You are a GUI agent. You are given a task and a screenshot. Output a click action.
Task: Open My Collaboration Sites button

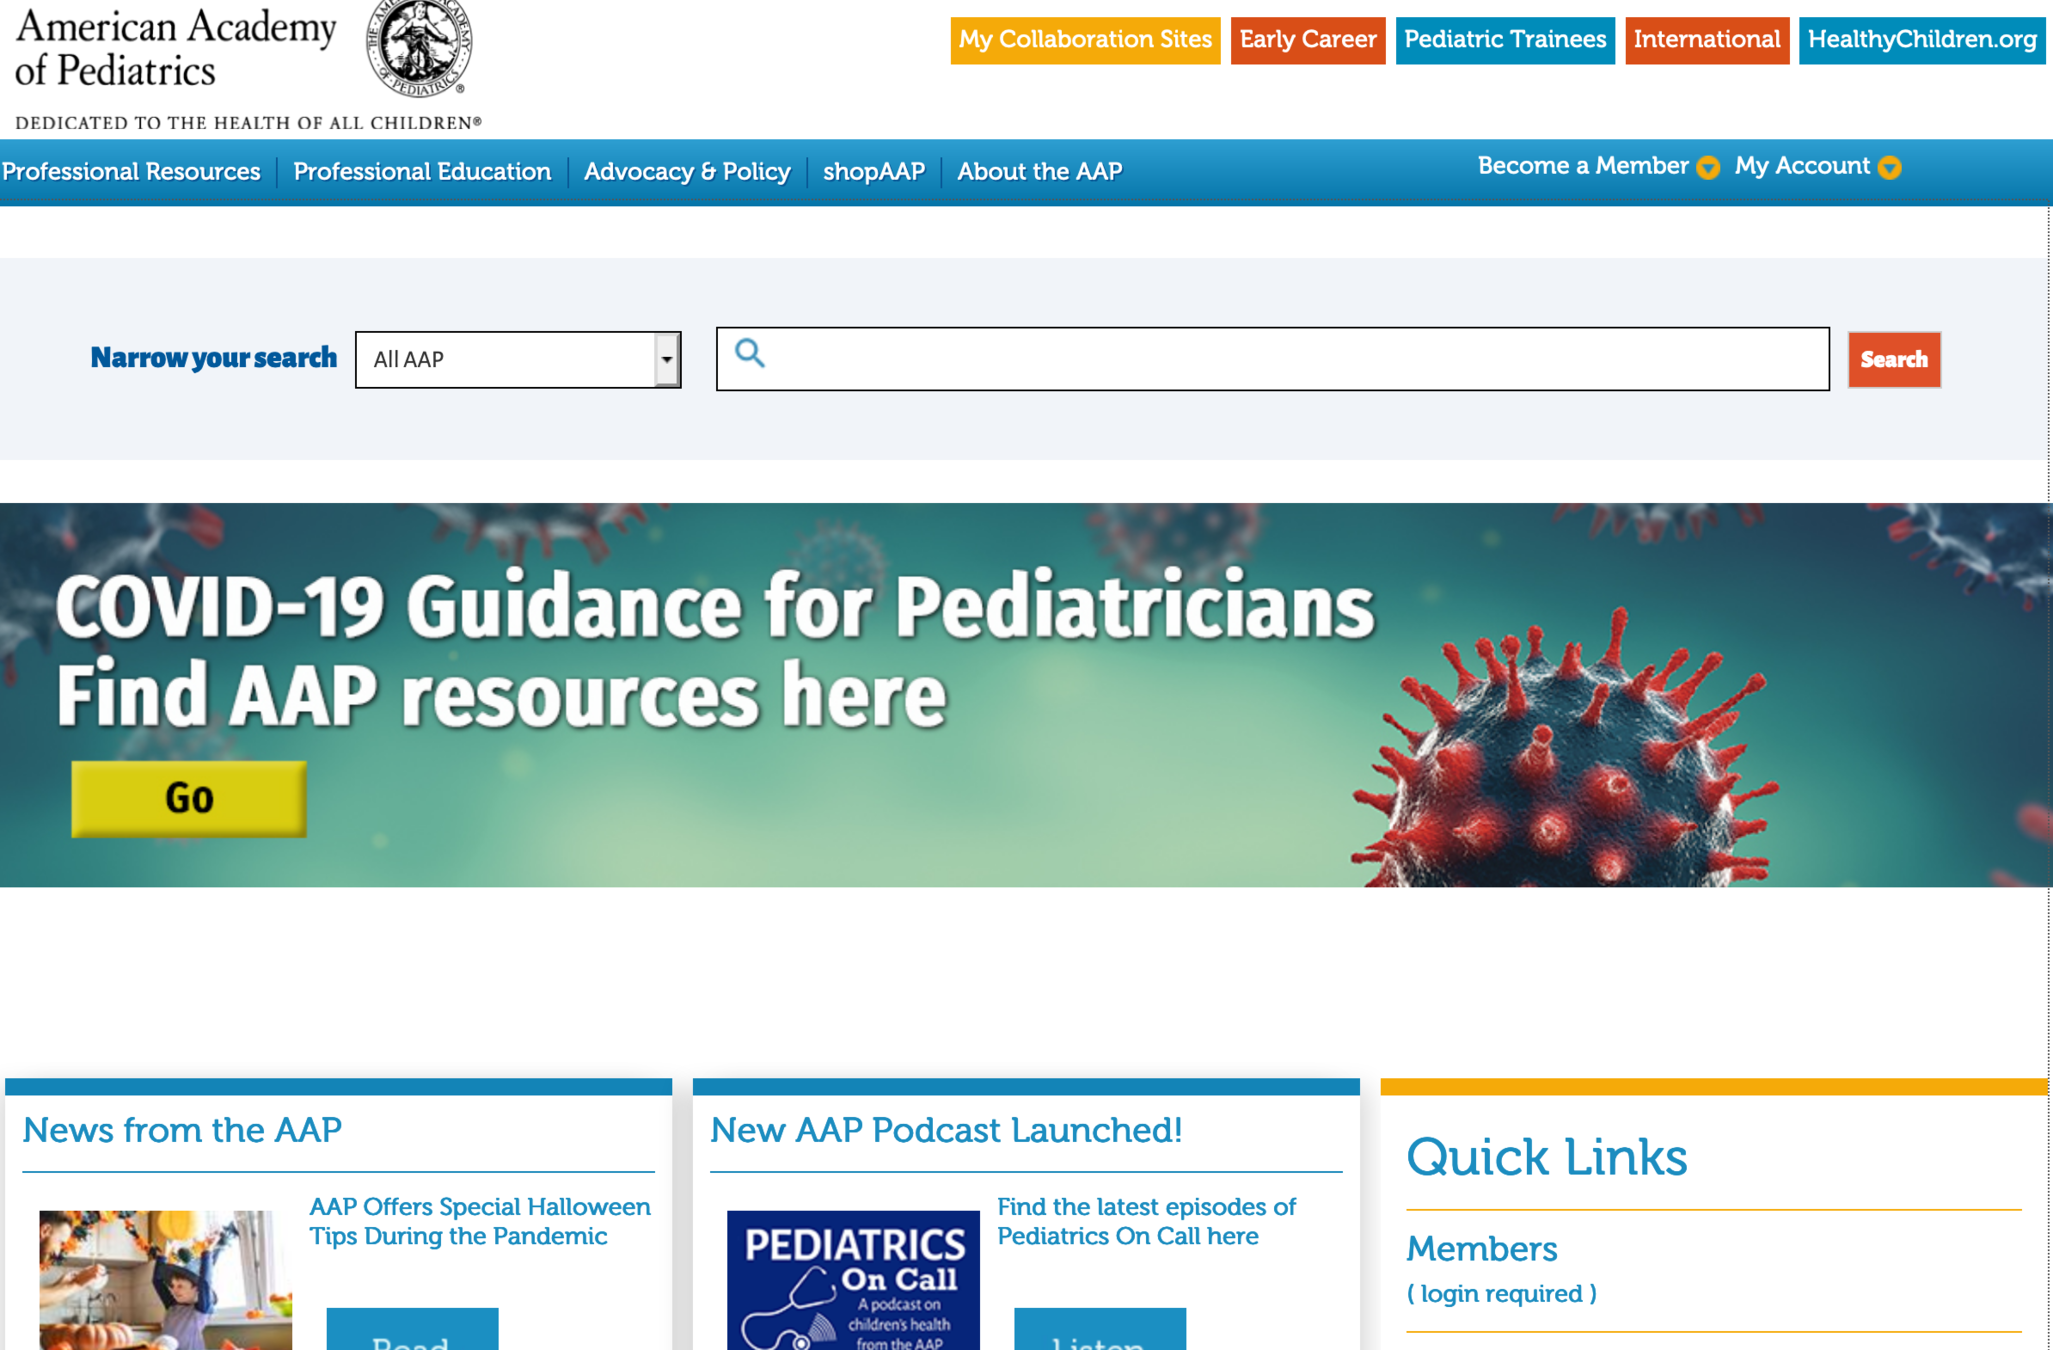click(1084, 40)
